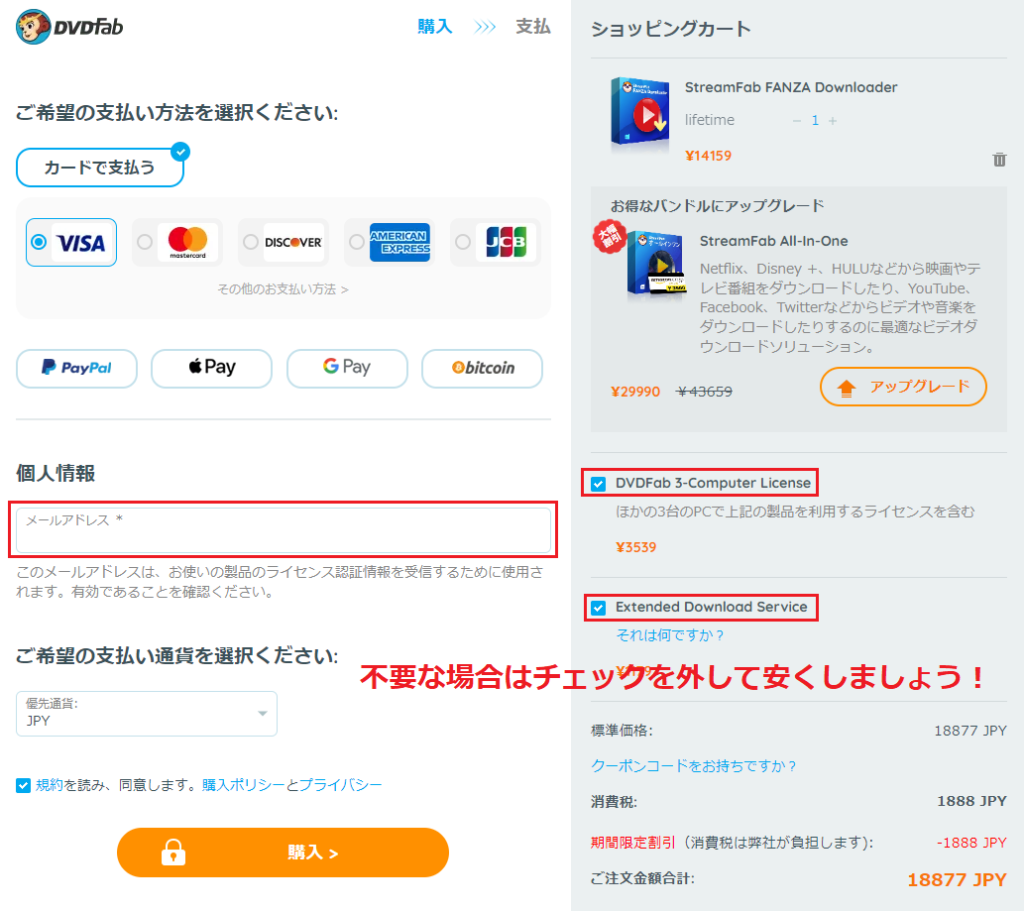The width and height of the screenshot is (1024, 911).
Task: Pay with bitcoin
Action: (482, 368)
